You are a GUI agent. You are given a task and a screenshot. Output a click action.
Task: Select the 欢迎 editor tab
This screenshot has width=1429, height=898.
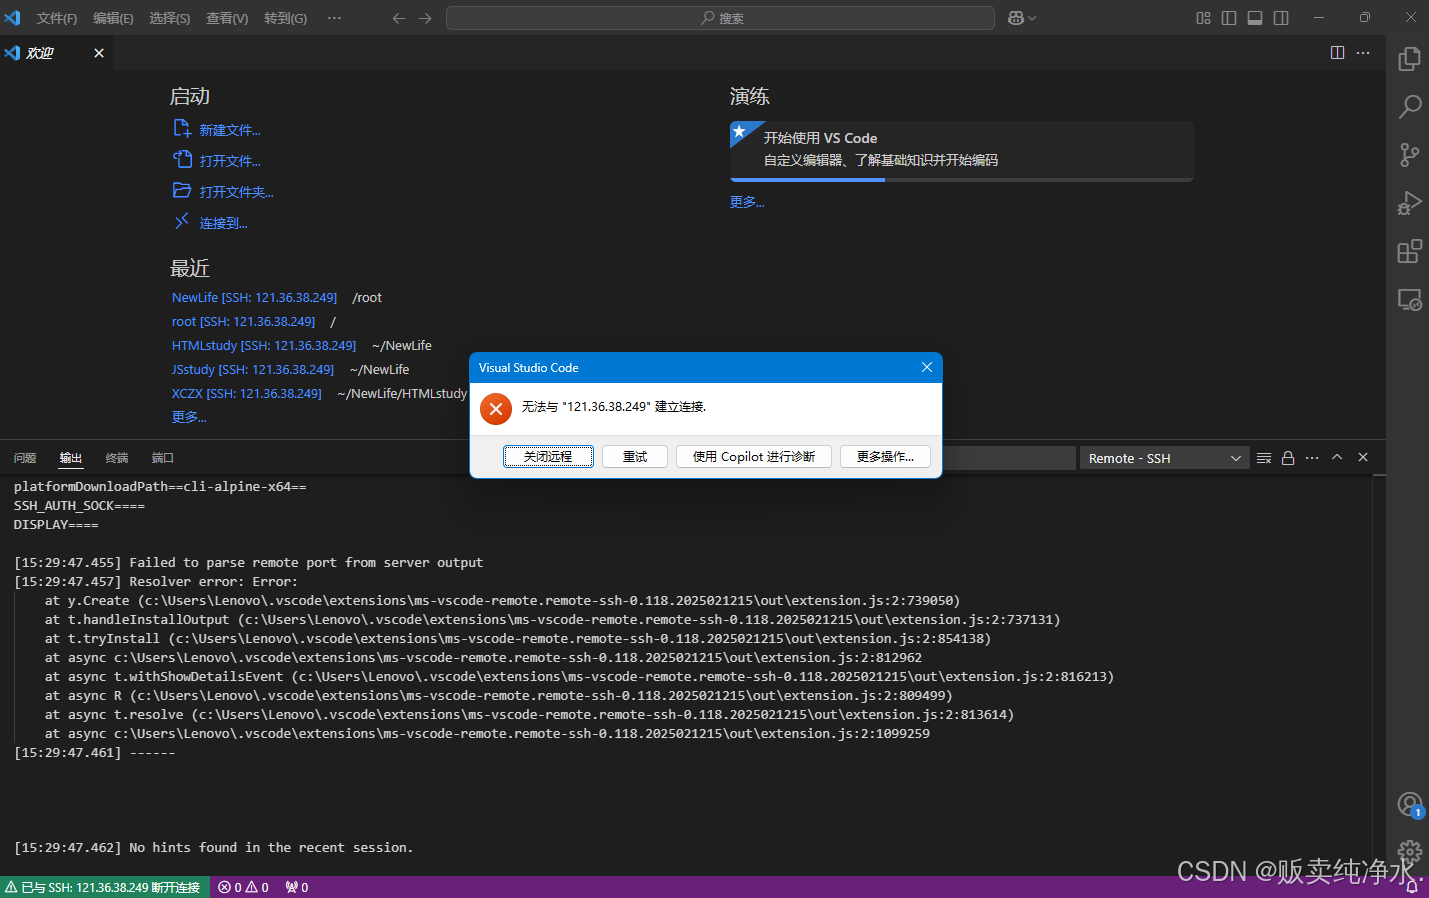pyautogui.click(x=56, y=53)
